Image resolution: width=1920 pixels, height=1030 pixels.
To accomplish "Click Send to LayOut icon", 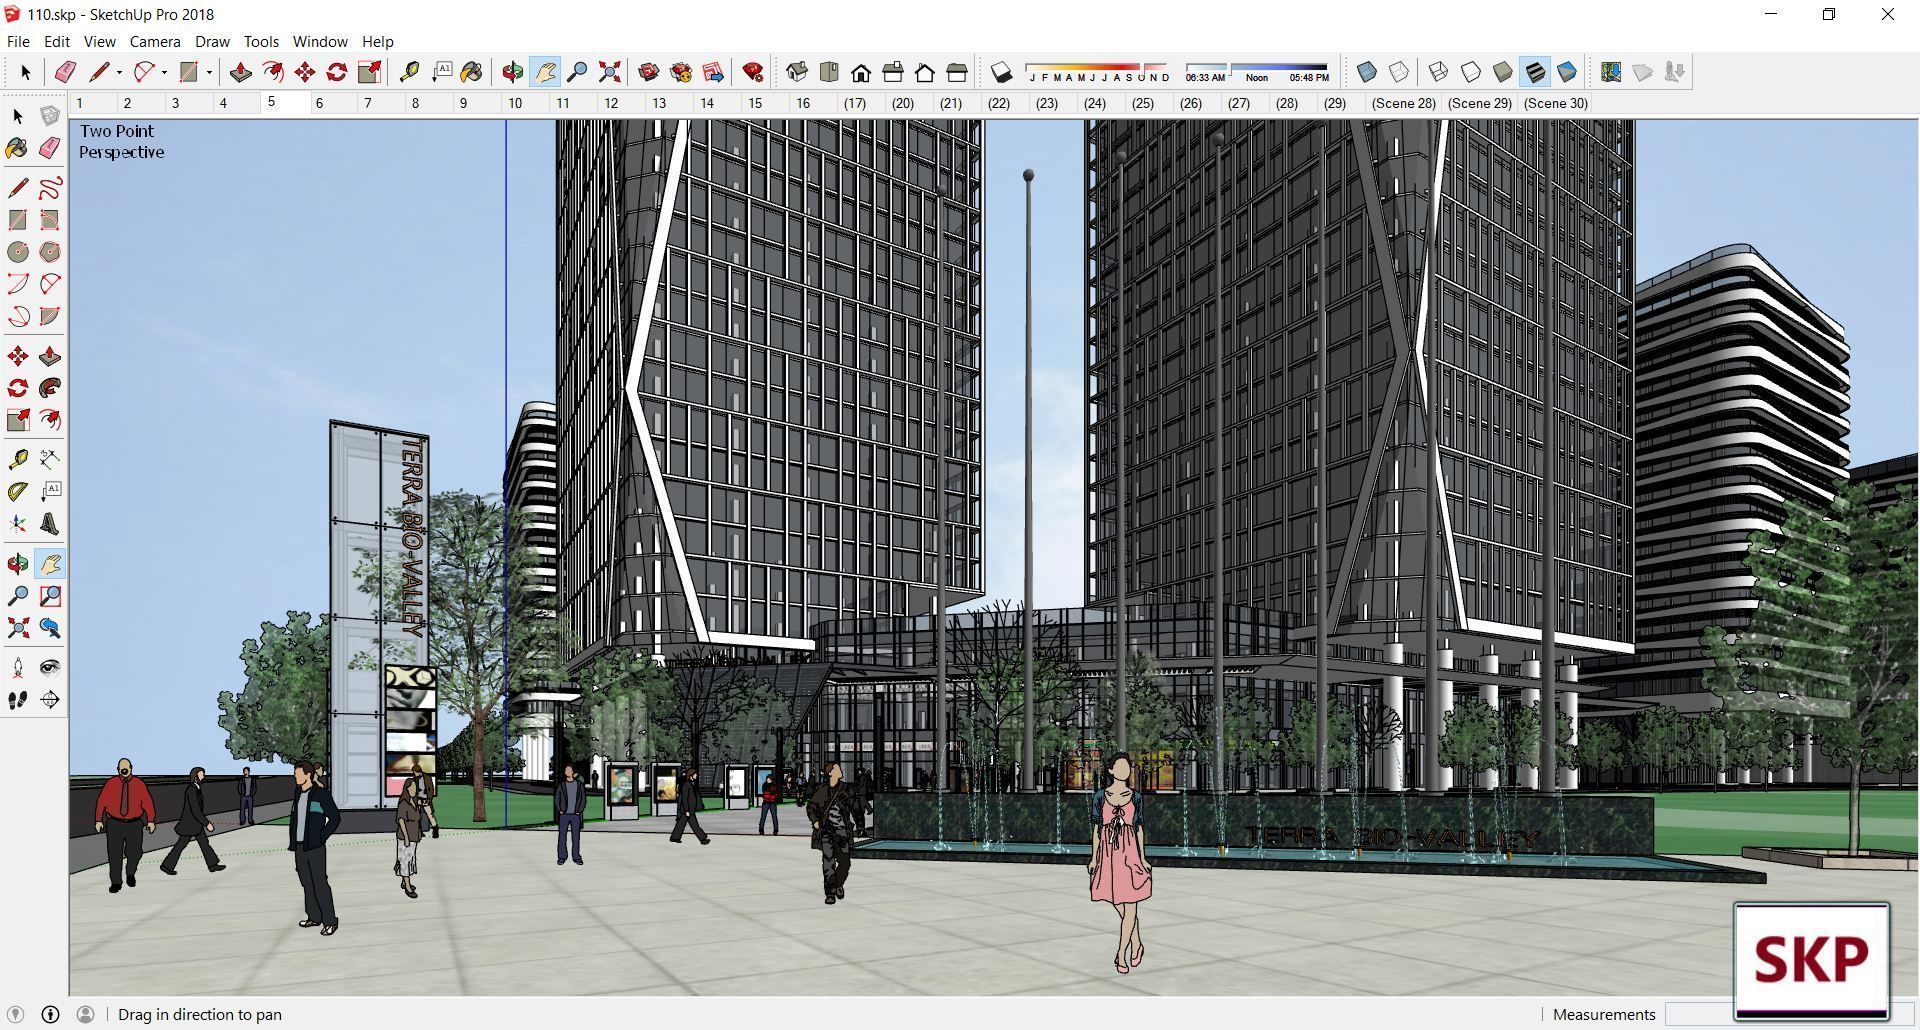I will (x=713, y=72).
